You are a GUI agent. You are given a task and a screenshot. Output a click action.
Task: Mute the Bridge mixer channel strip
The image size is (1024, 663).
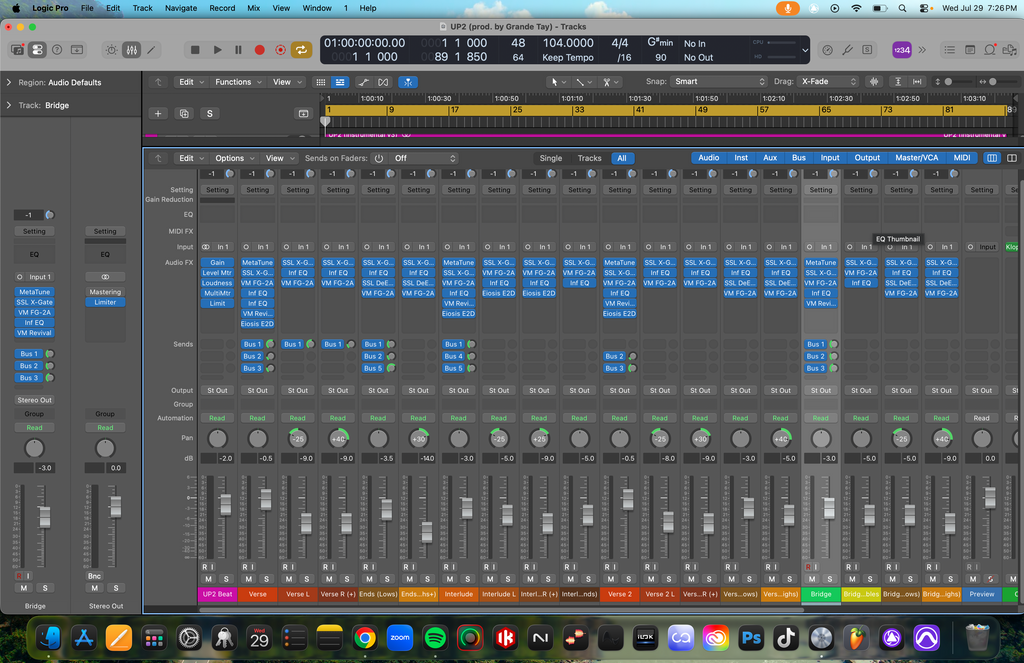tap(812, 579)
